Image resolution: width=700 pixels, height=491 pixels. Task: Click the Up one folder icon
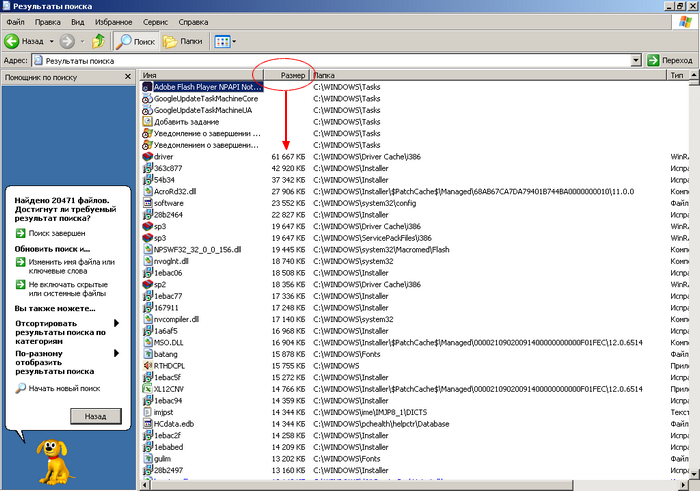(99, 41)
